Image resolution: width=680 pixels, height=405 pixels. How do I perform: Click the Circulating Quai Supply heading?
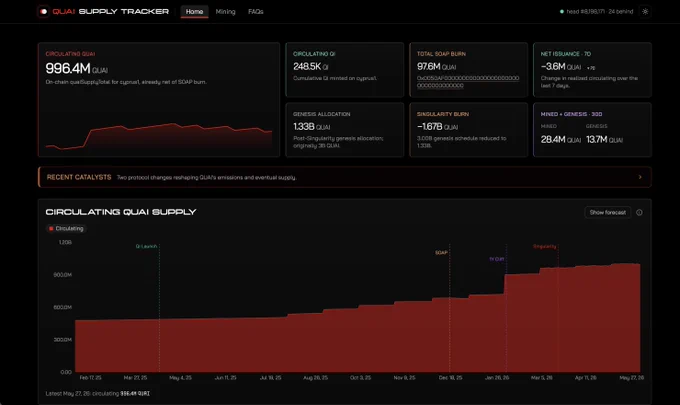pyautogui.click(x=121, y=212)
